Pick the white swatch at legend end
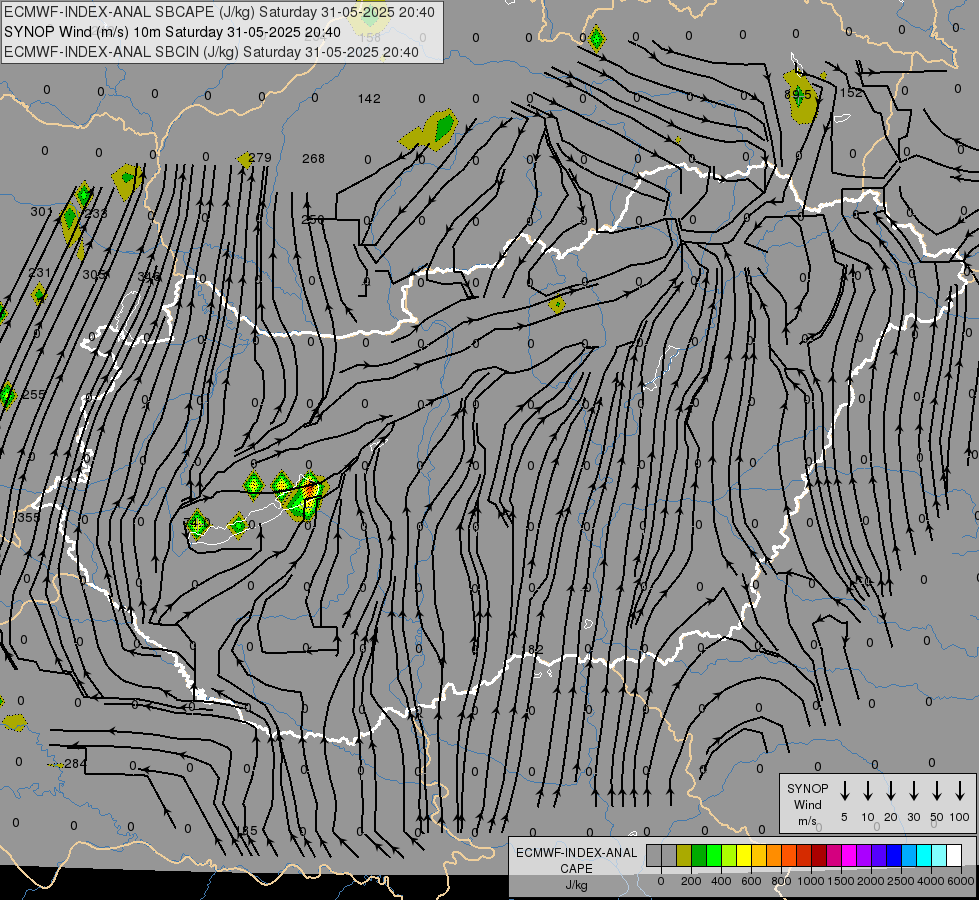The image size is (979, 900). (954, 856)
